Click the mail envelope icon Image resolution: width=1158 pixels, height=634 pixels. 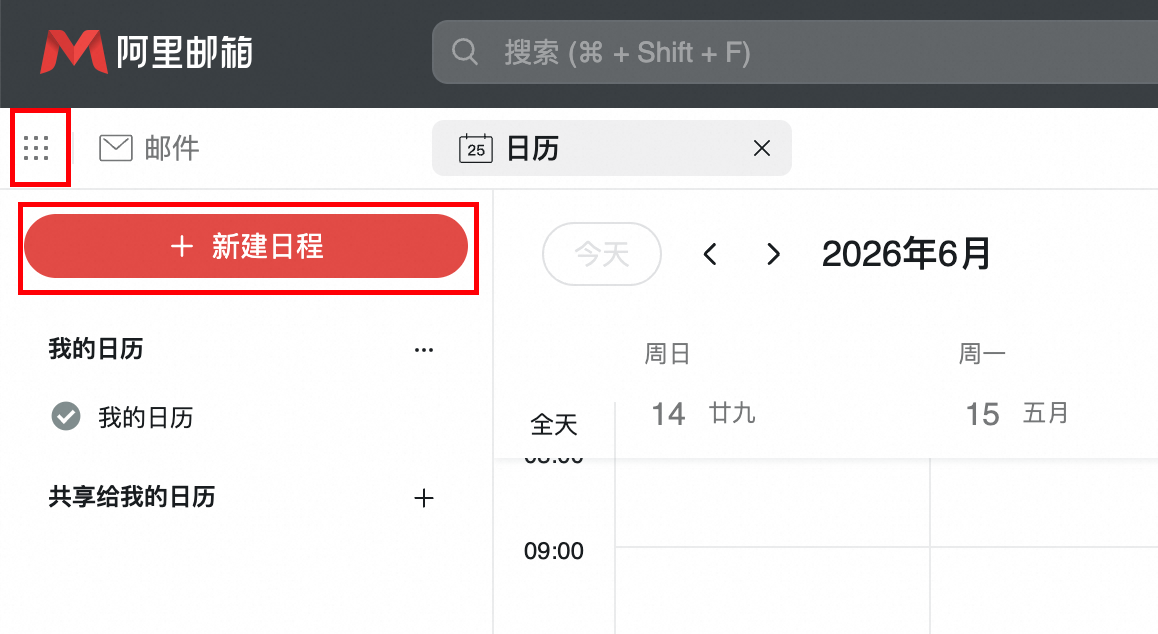pyautogui.click(x=116, y=148)
